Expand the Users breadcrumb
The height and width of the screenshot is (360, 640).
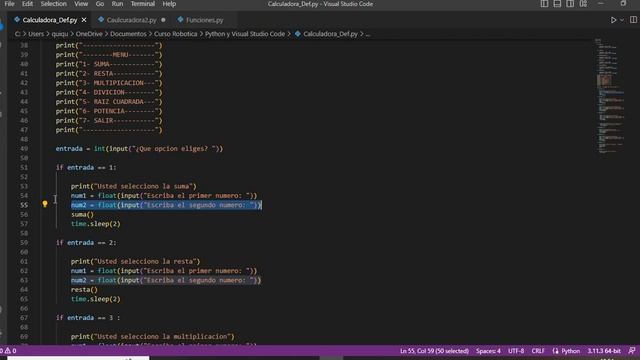[36, 34]
